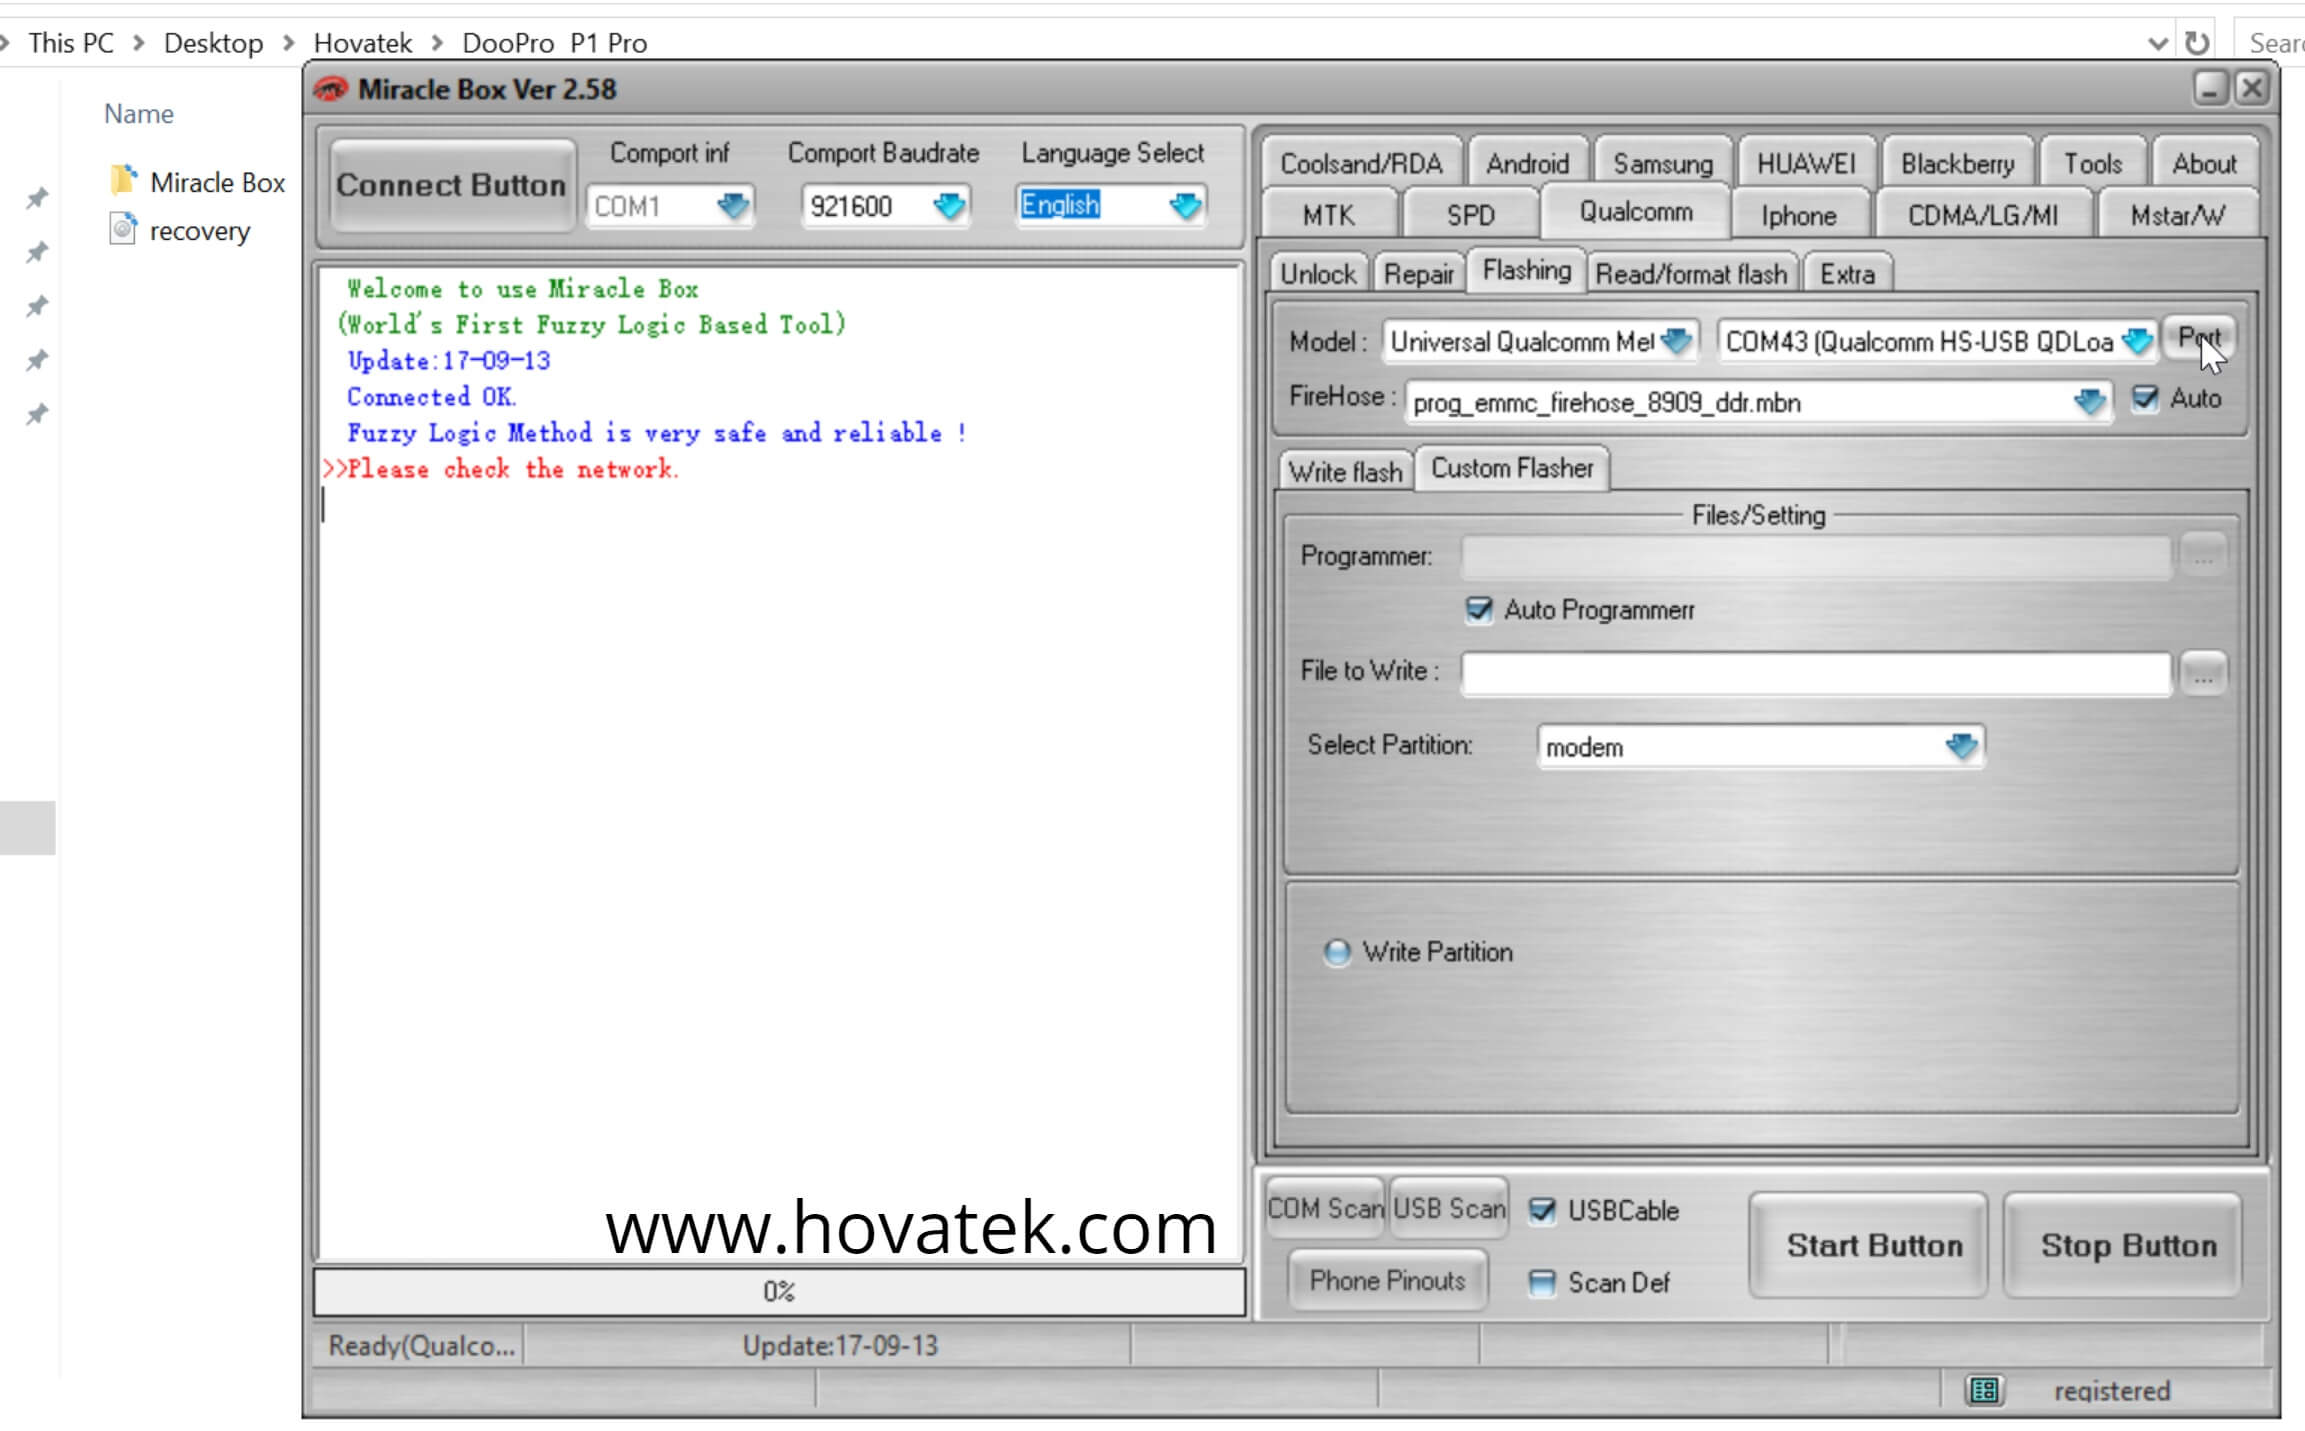Click the USB Scan button
Viewport: 2305px width, 1431px height.
(1449, 1209)
